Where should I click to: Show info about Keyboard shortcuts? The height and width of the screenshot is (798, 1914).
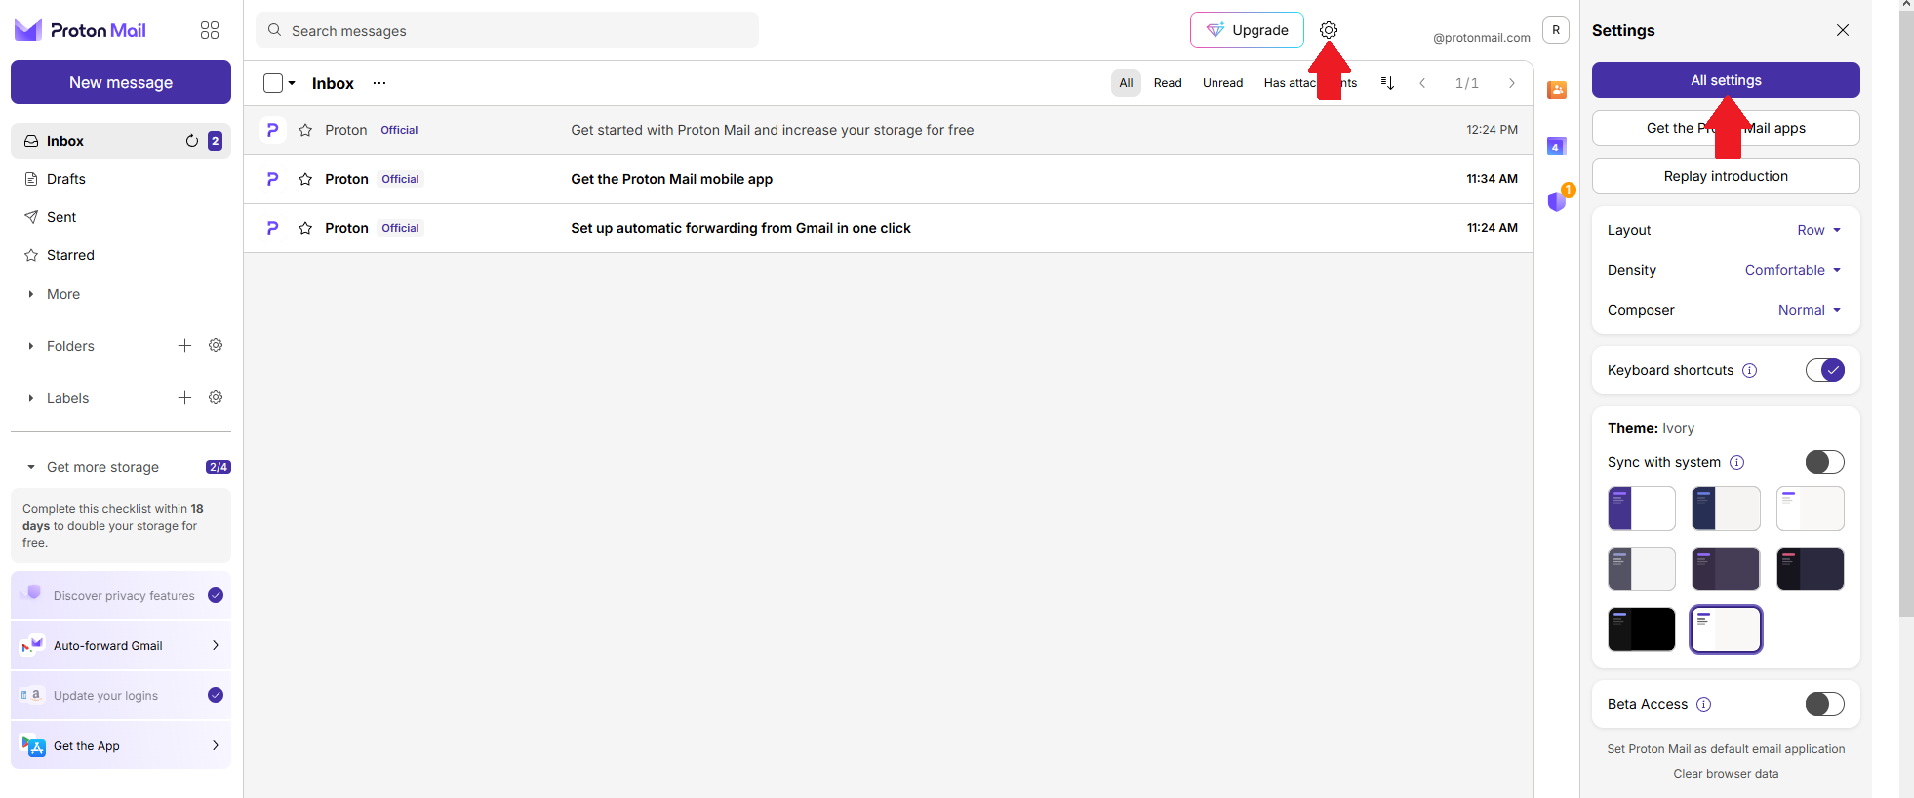coord(1749,370)
